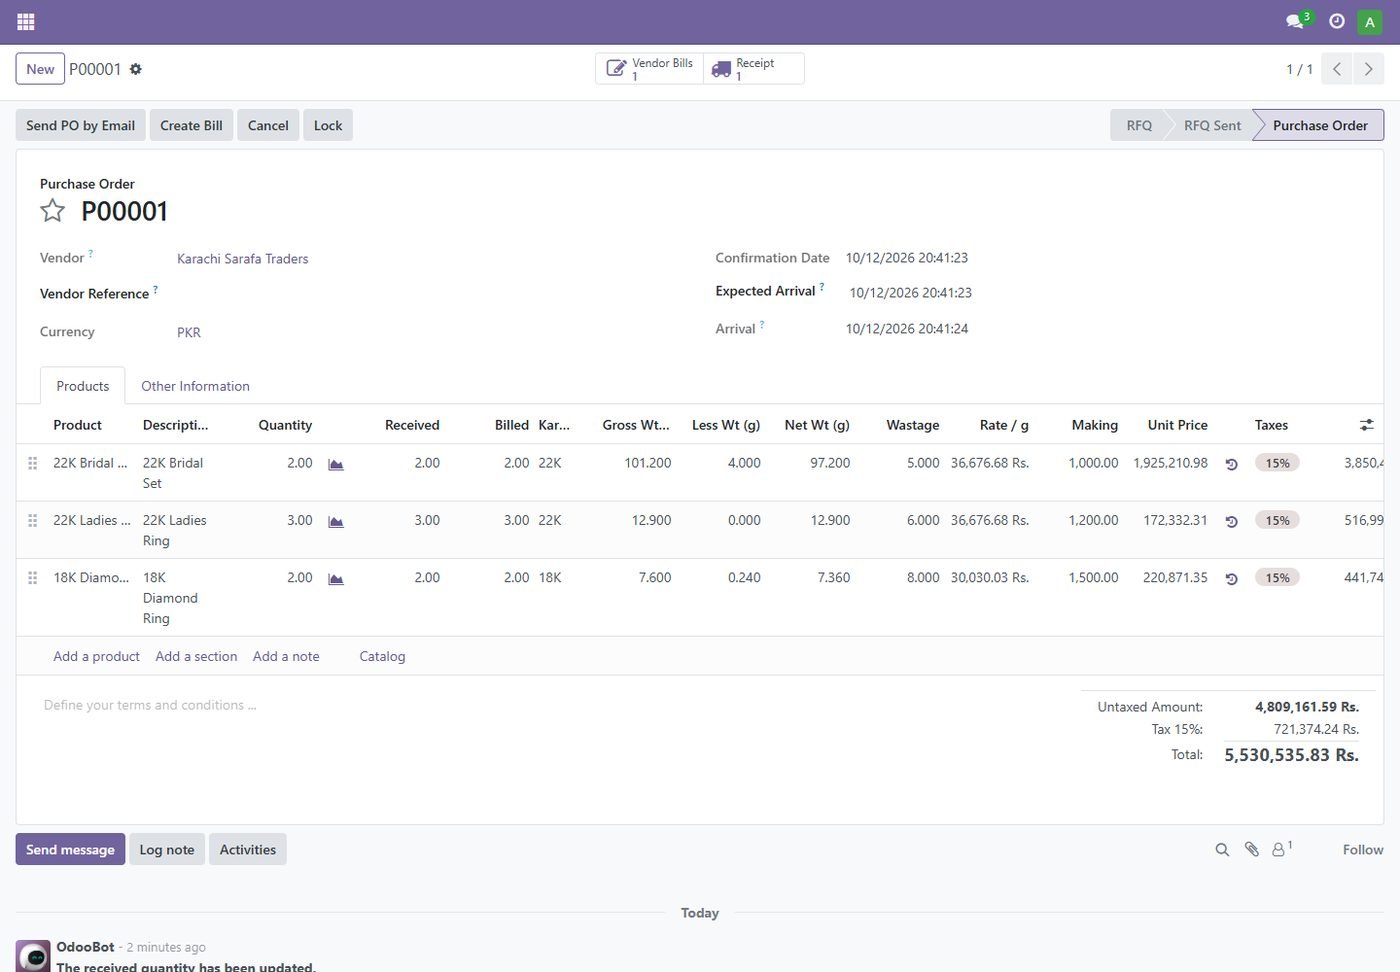The height and width of the screenshot is (972, 1400).
Task: Grab the drag handle of 22K Ladies row
Action: coord(32,520)
